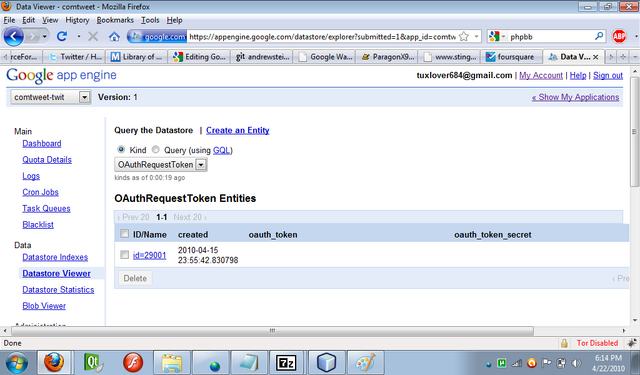Image resolution: width=640 pixels, height=375 pixels.
Task: Open the Bookmarks menu
Action: coord(115,20)
